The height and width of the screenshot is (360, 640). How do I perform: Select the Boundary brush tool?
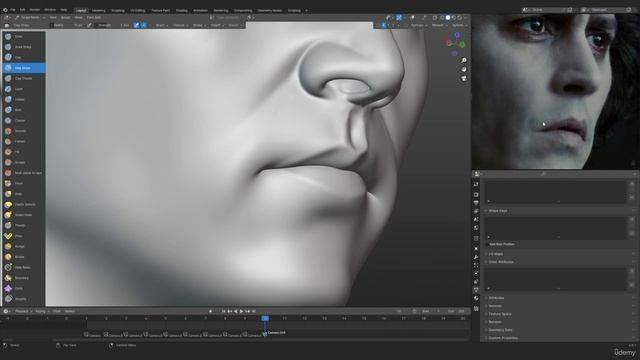[x=23, y=278]
